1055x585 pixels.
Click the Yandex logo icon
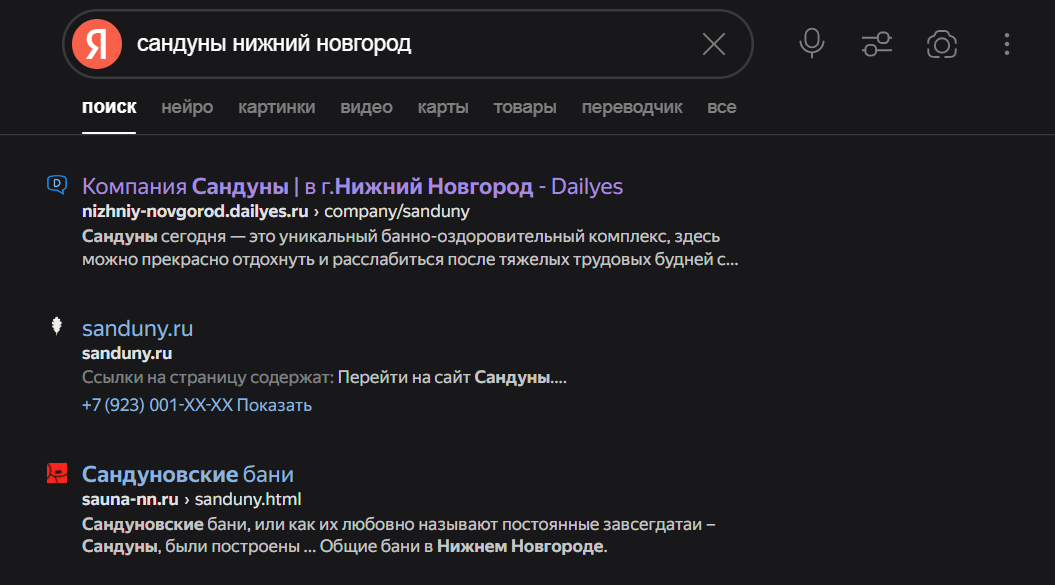97,44
